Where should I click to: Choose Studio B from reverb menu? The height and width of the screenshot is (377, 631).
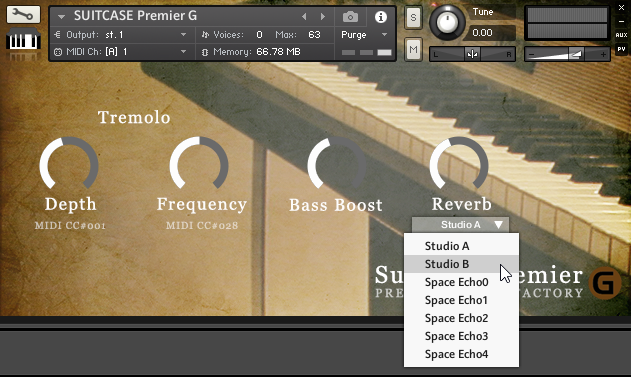click(461, 264)
